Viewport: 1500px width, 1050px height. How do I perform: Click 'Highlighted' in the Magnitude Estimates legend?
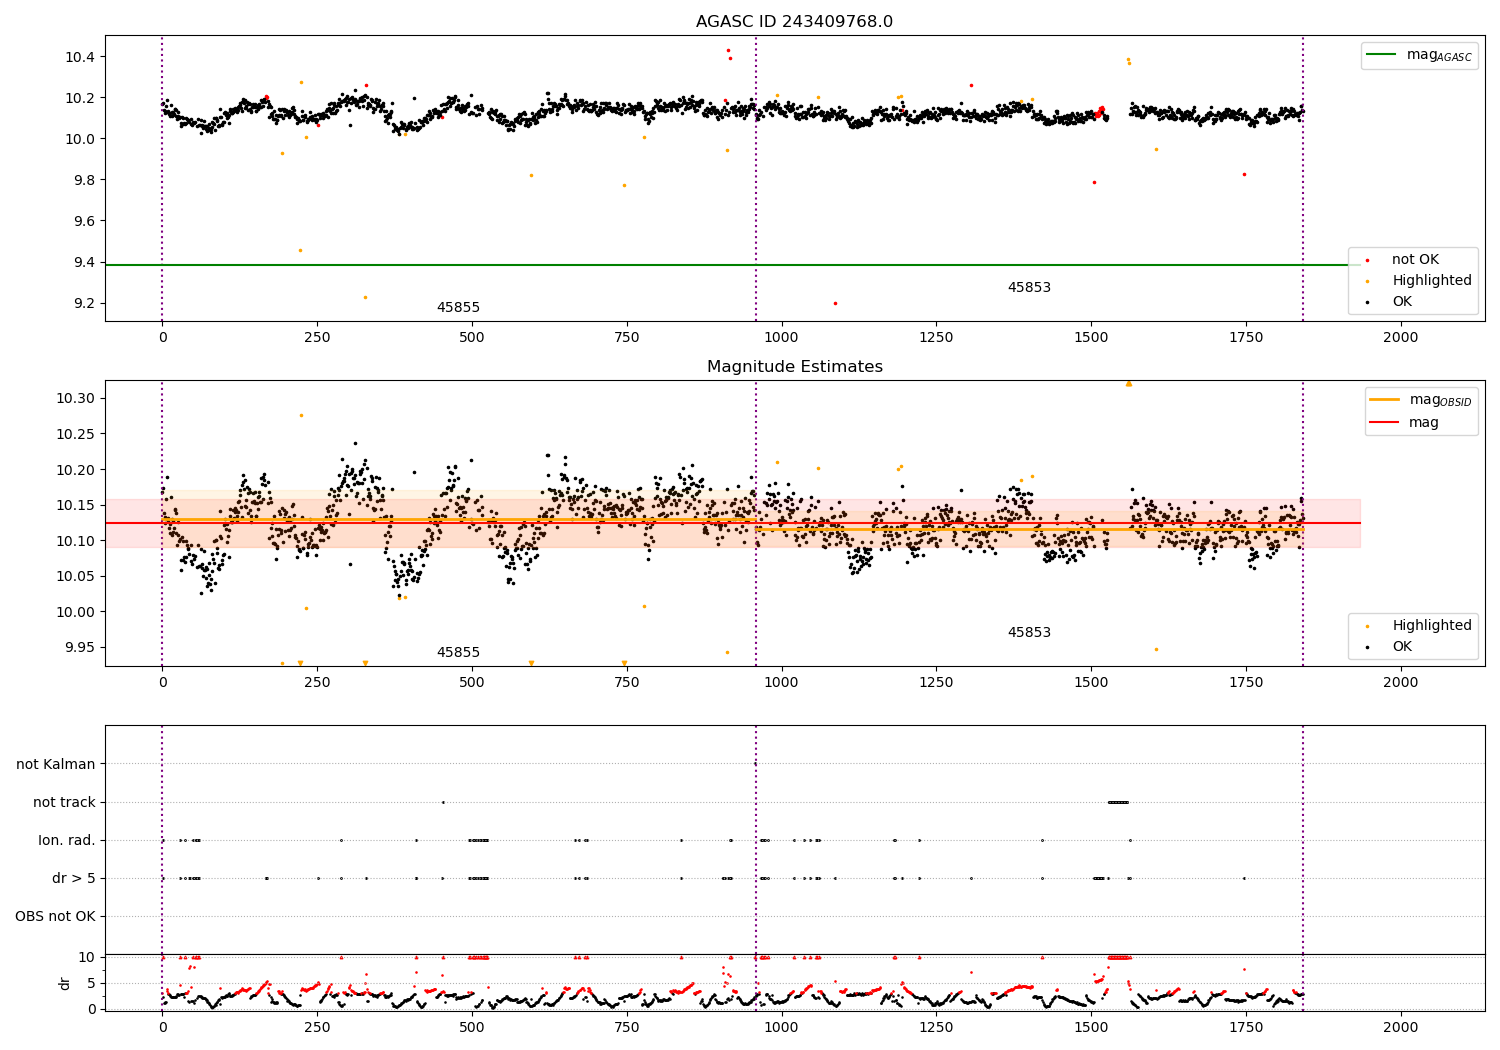pyautogui.click(x=1419, y=626)
